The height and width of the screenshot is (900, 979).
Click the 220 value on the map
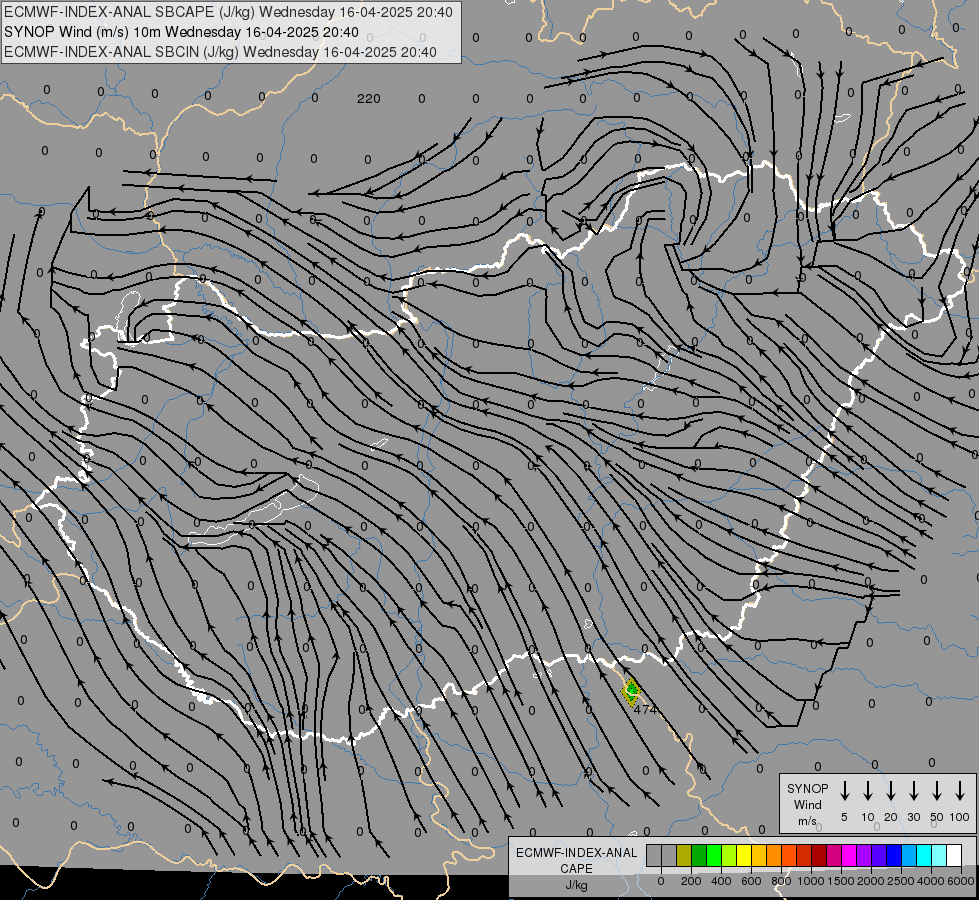369,99
